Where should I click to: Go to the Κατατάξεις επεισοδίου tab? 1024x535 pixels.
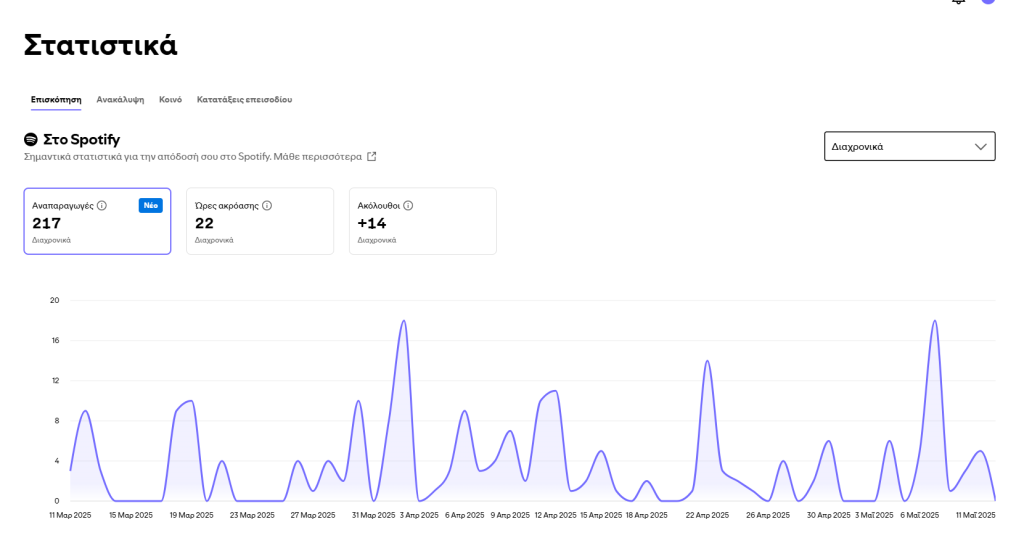tap(244, 100)
